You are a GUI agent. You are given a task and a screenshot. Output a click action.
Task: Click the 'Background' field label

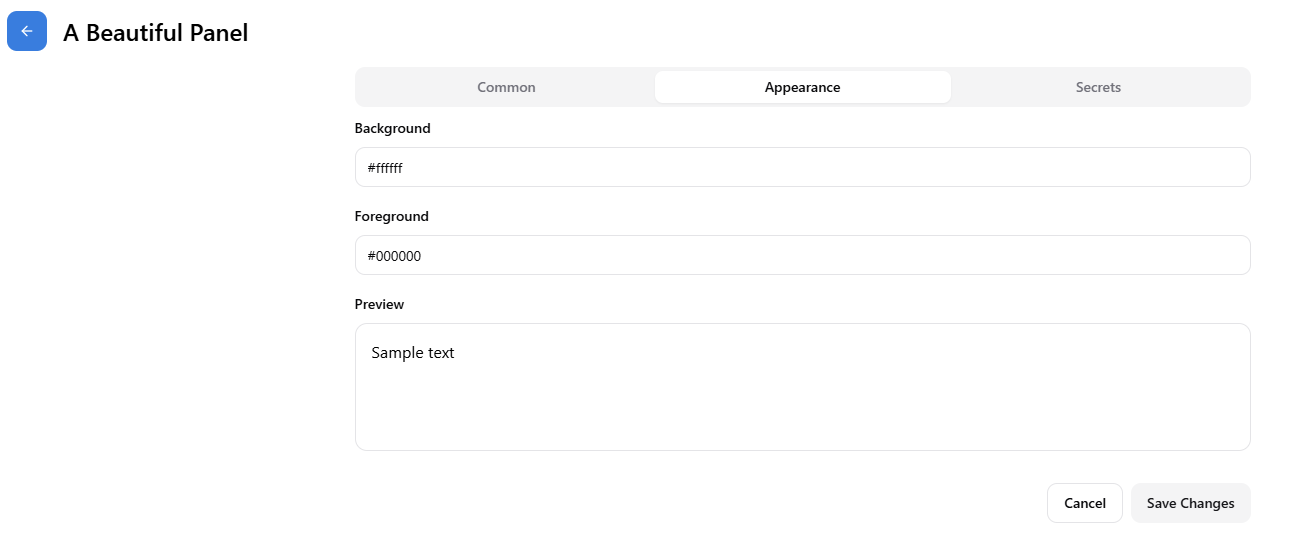(392, 129)
